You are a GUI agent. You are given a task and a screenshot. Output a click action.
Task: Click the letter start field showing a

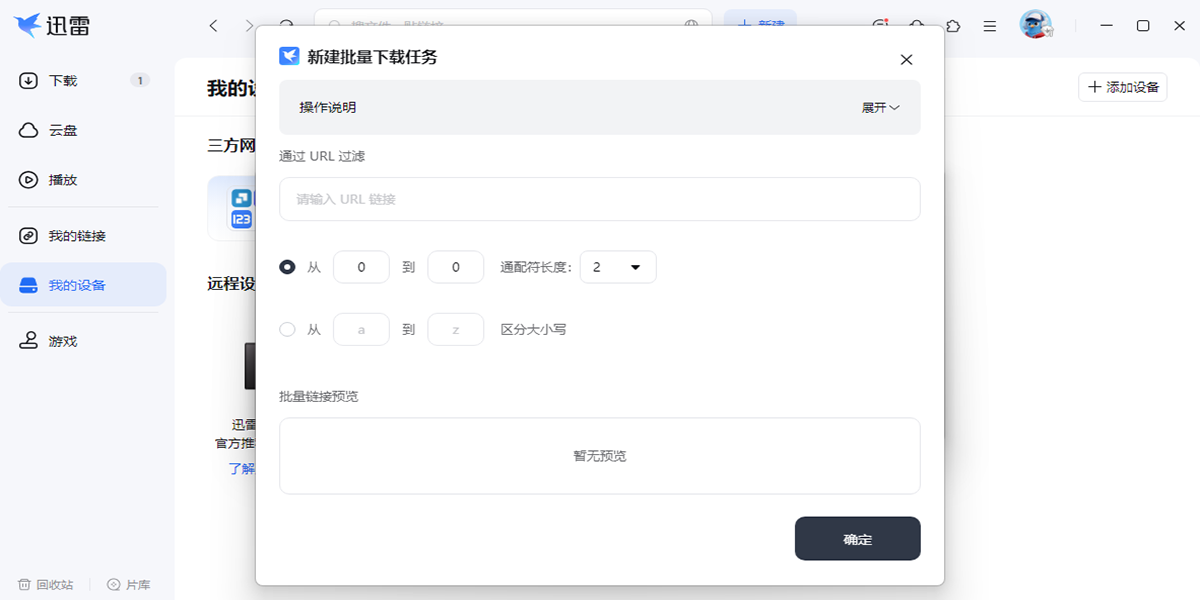[361, 329]
